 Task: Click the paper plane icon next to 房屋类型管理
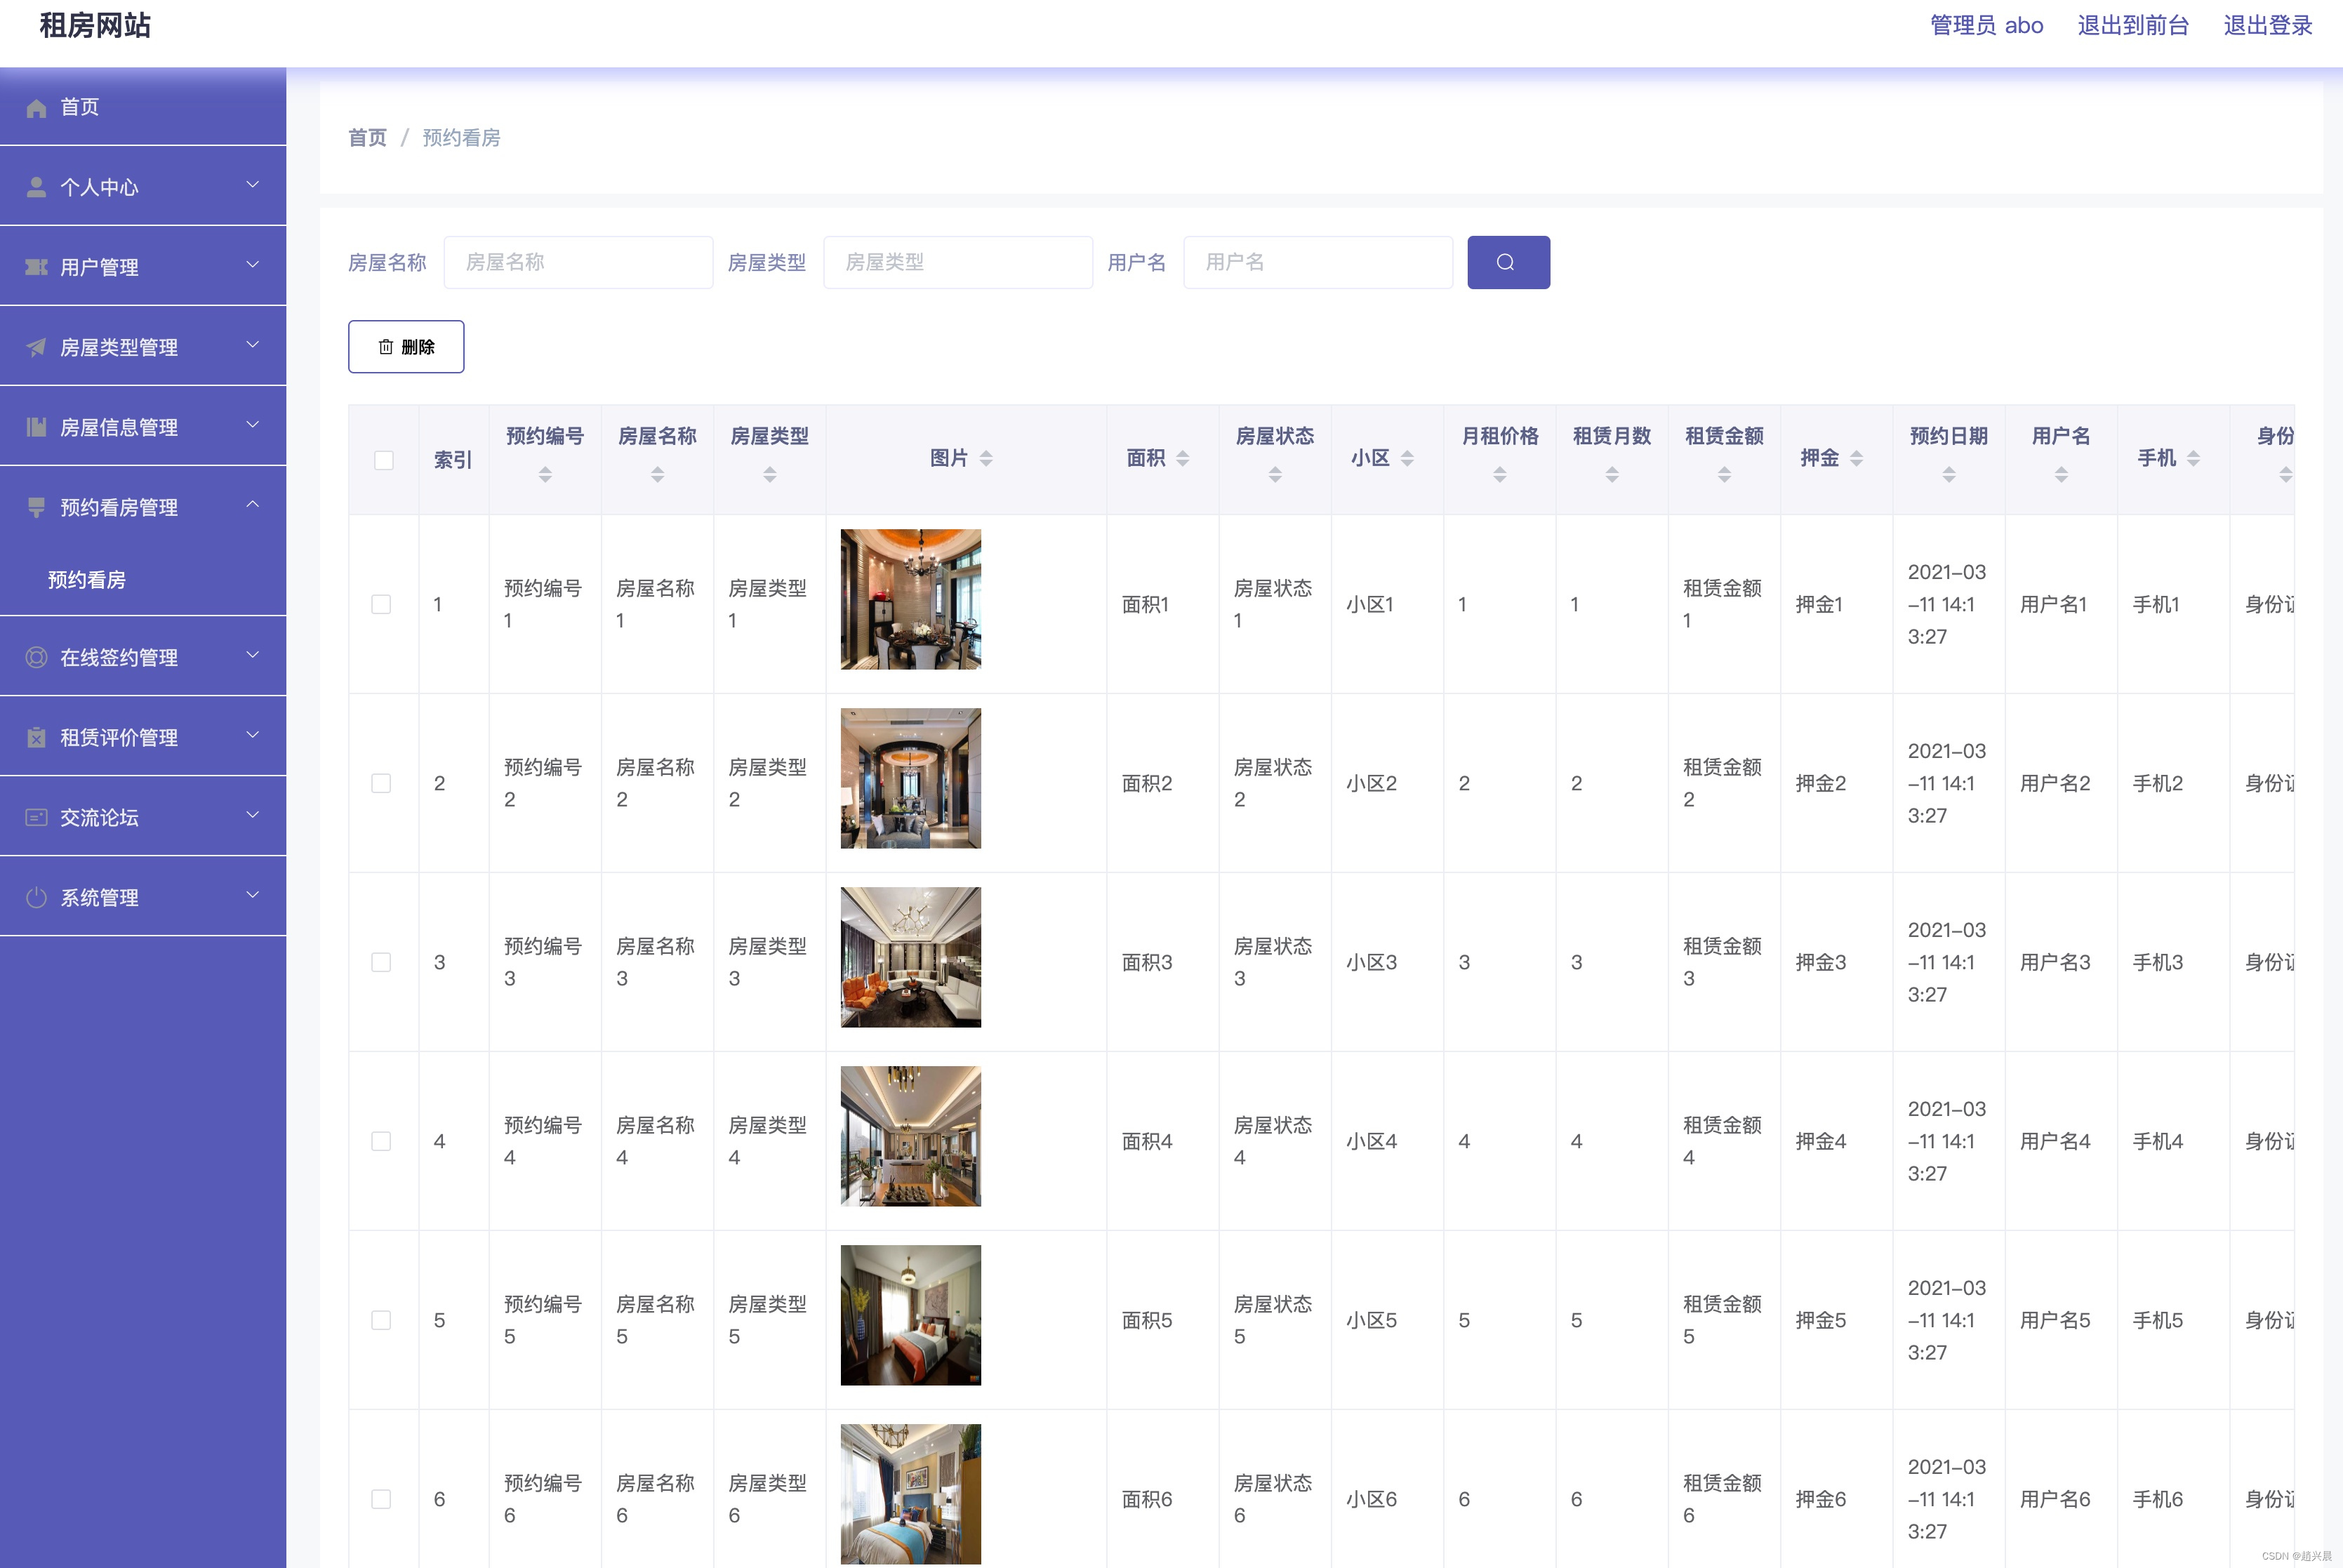(36, 347)
